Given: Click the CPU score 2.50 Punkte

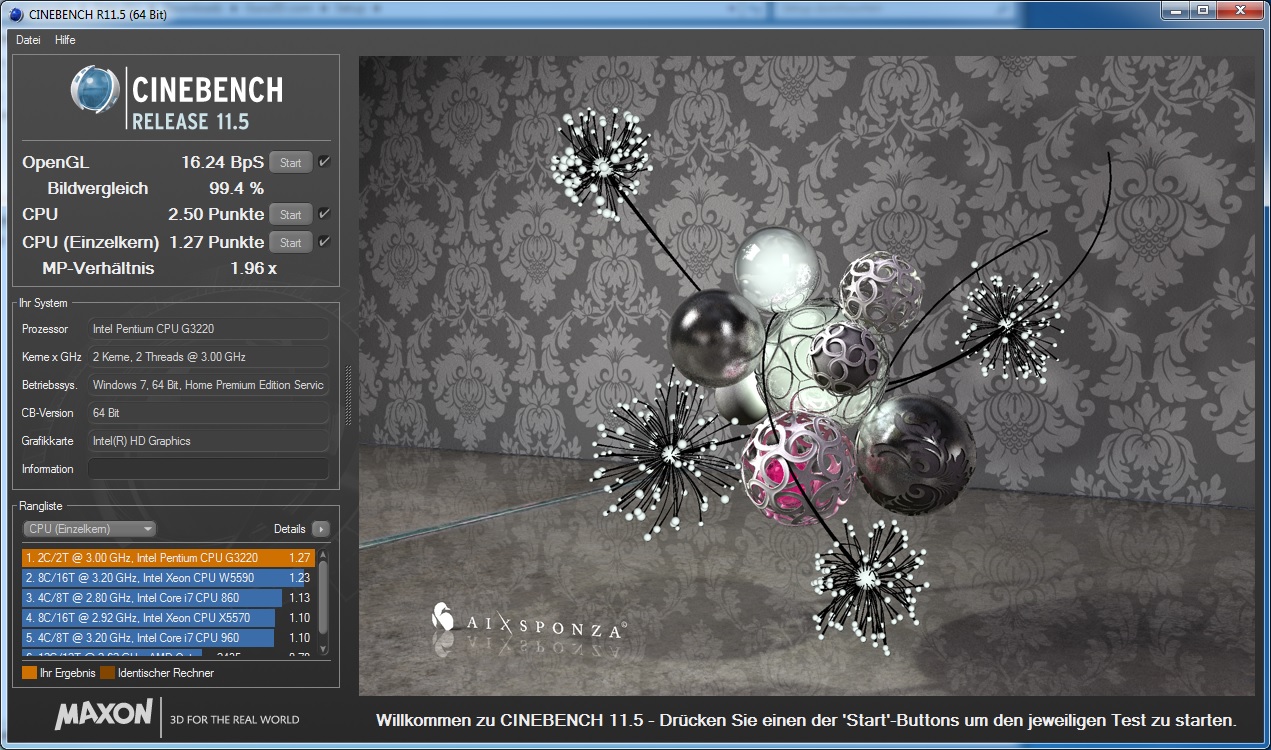Looking at the screenshot, I should (216, 214).
